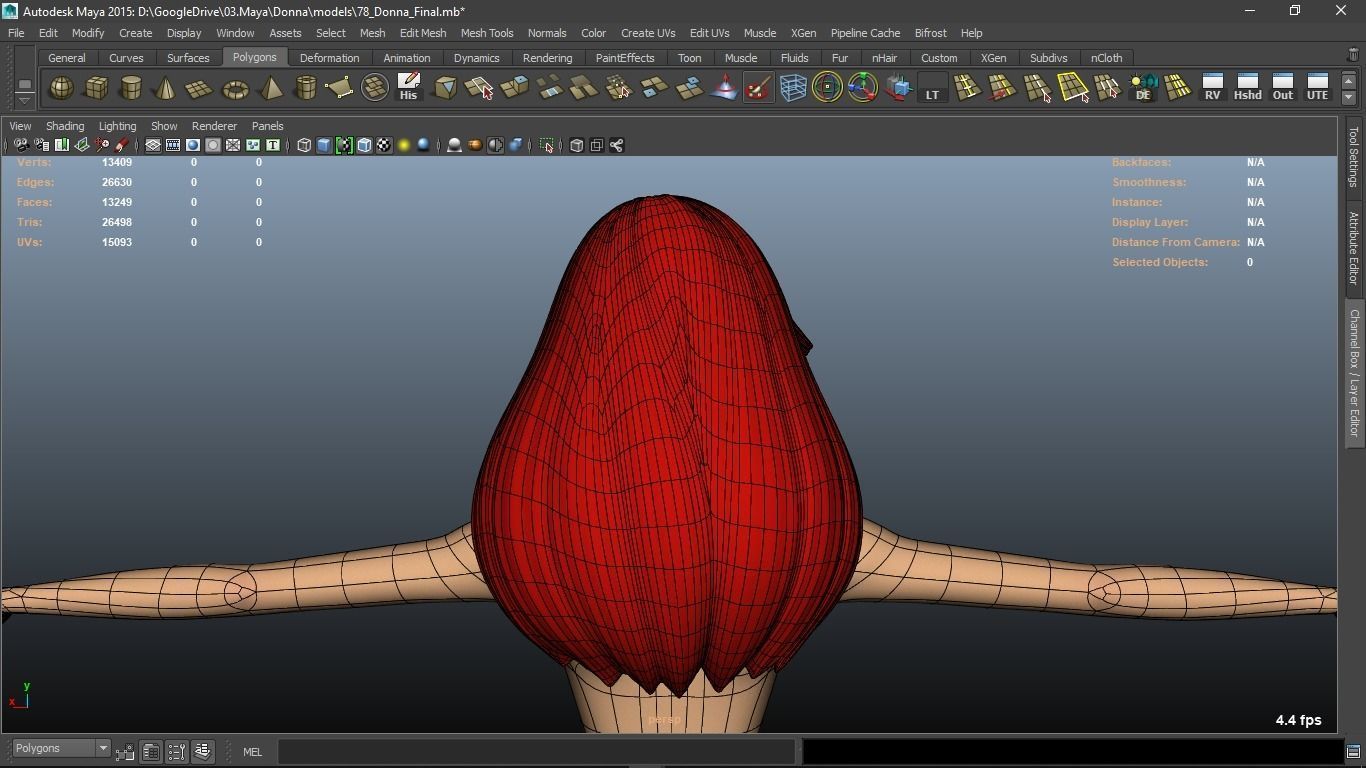Create a polygon cylinder from shelf
1366x768 pixels.
(131, 88)
